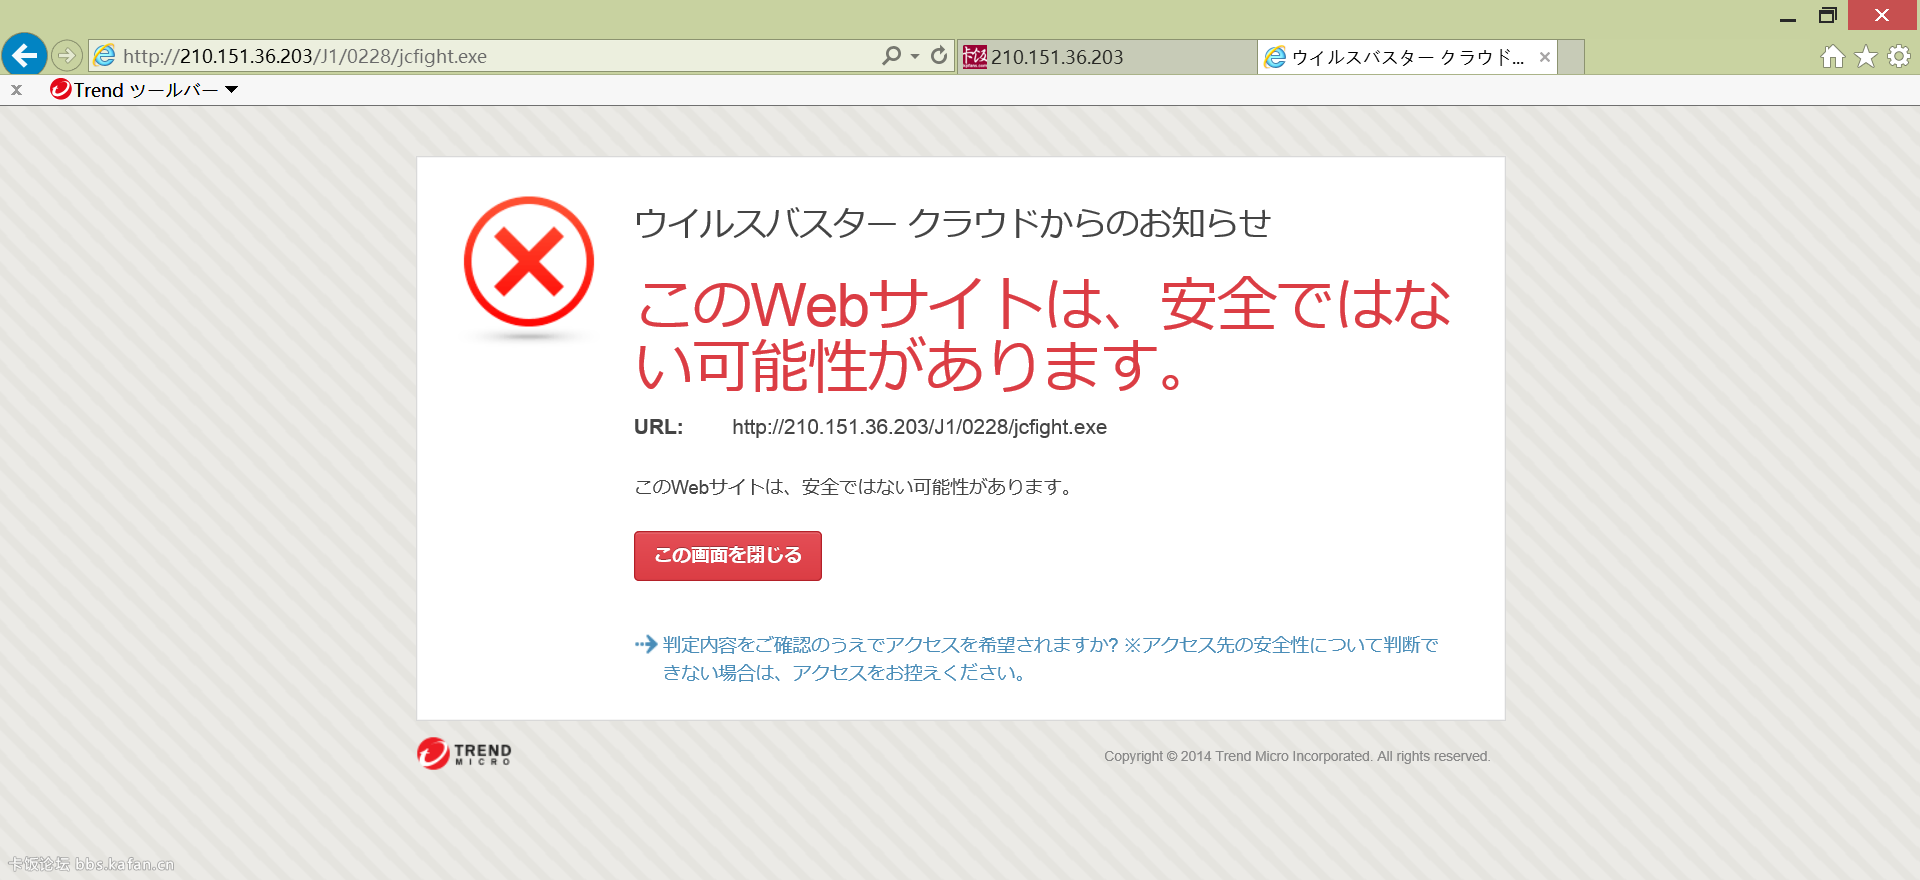The image size is (1920, 880).
Task: Close the ウイルスバスター クラウド tab
Action: coord(1545,57)
